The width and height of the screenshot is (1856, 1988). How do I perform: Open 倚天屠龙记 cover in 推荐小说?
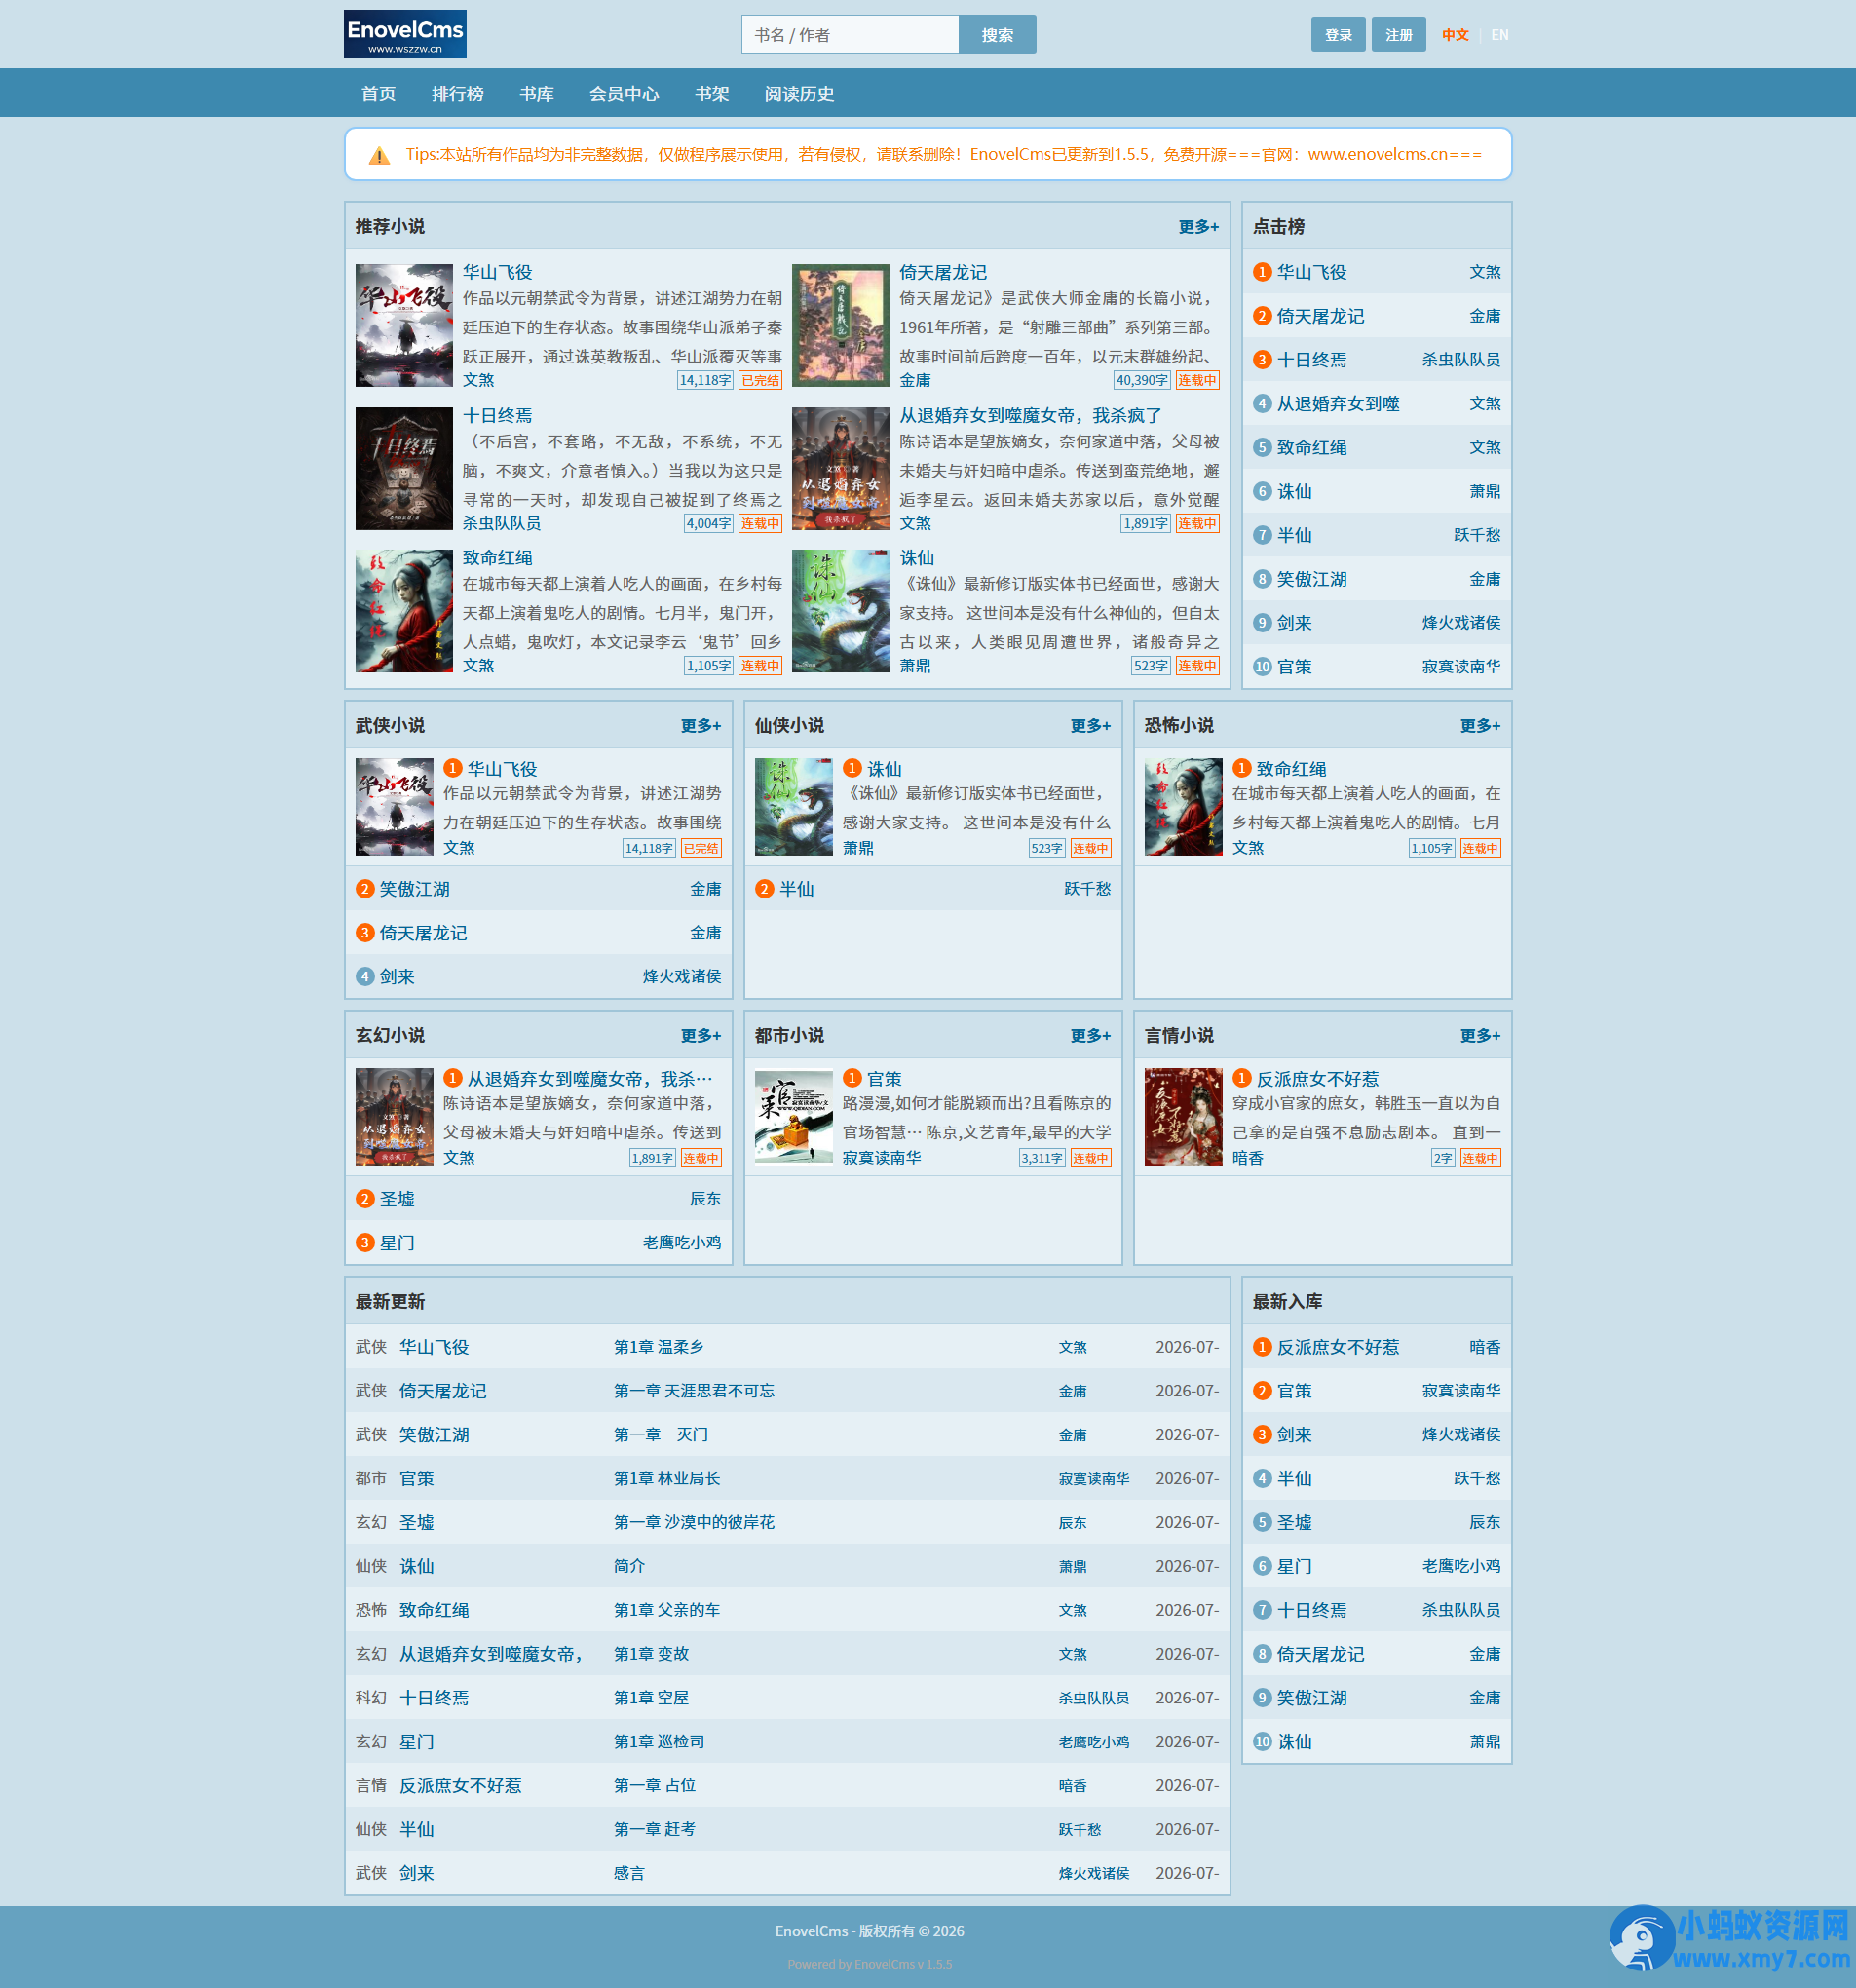(x=840, y=325)
